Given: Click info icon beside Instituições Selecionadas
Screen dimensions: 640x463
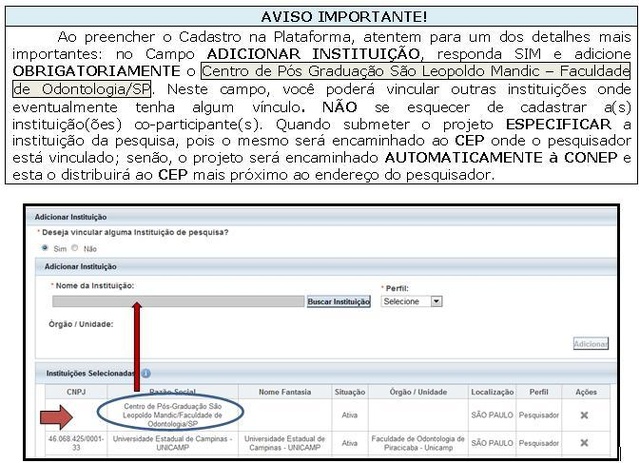Looking at the screenshot, I should (146, 373).
